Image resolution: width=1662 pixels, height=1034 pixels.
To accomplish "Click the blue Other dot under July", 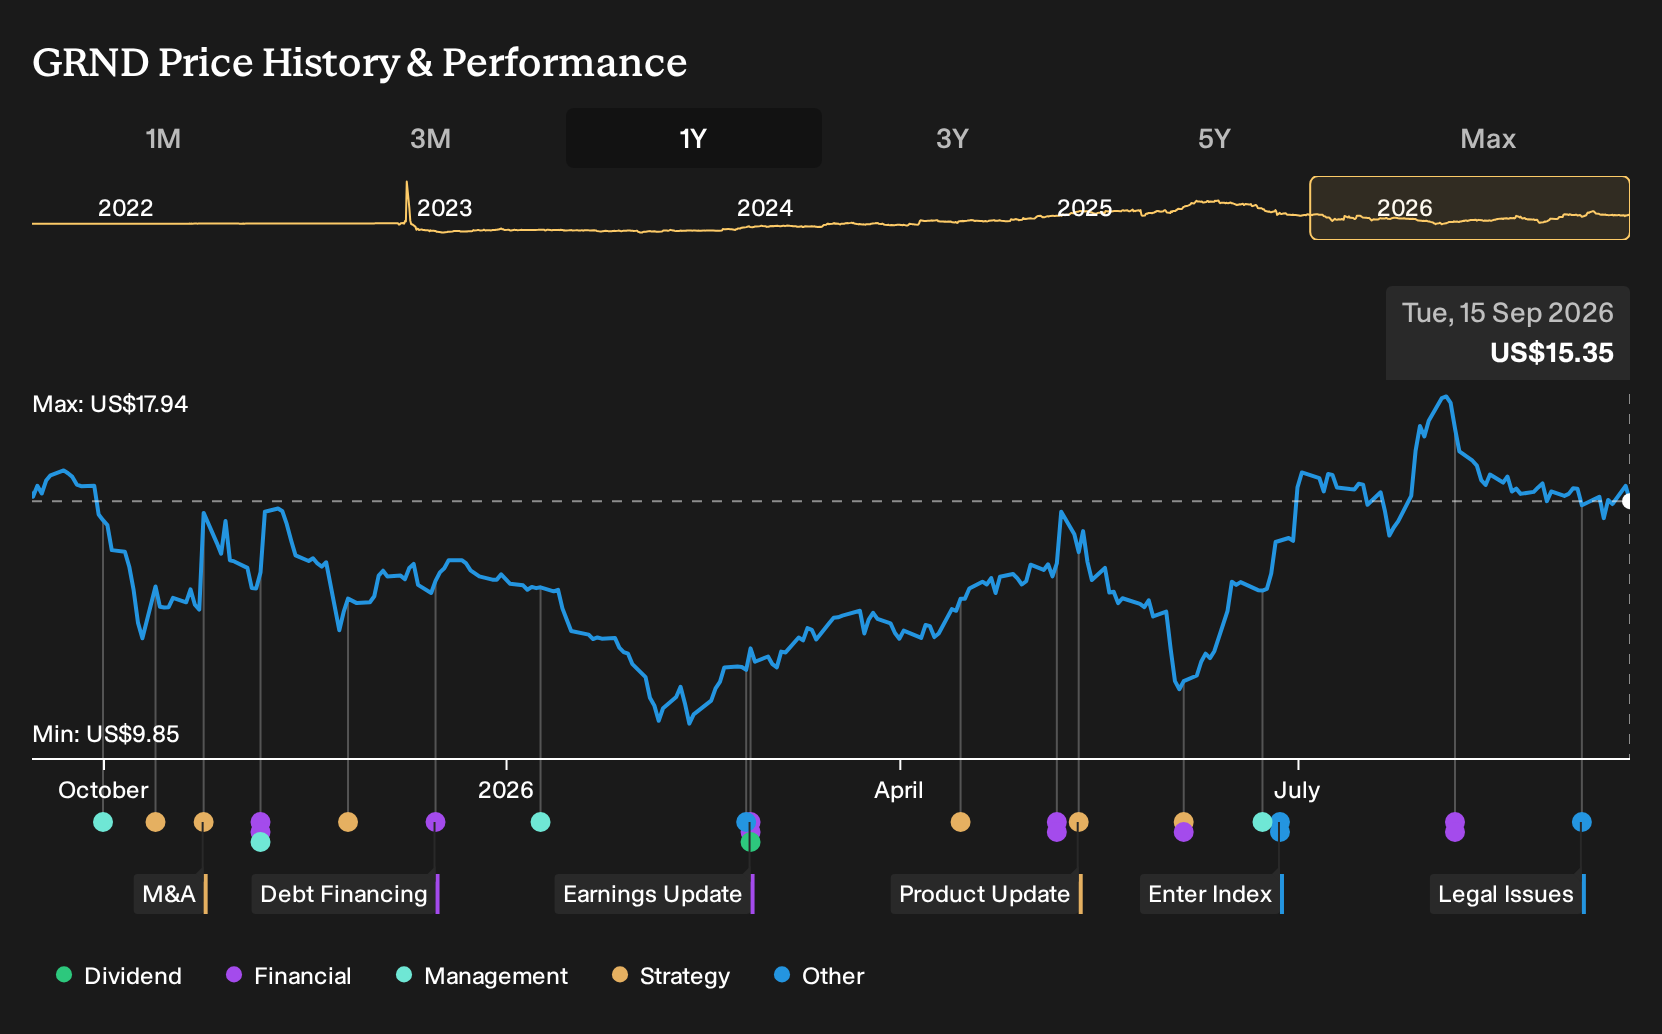I will coord(1280,827).
